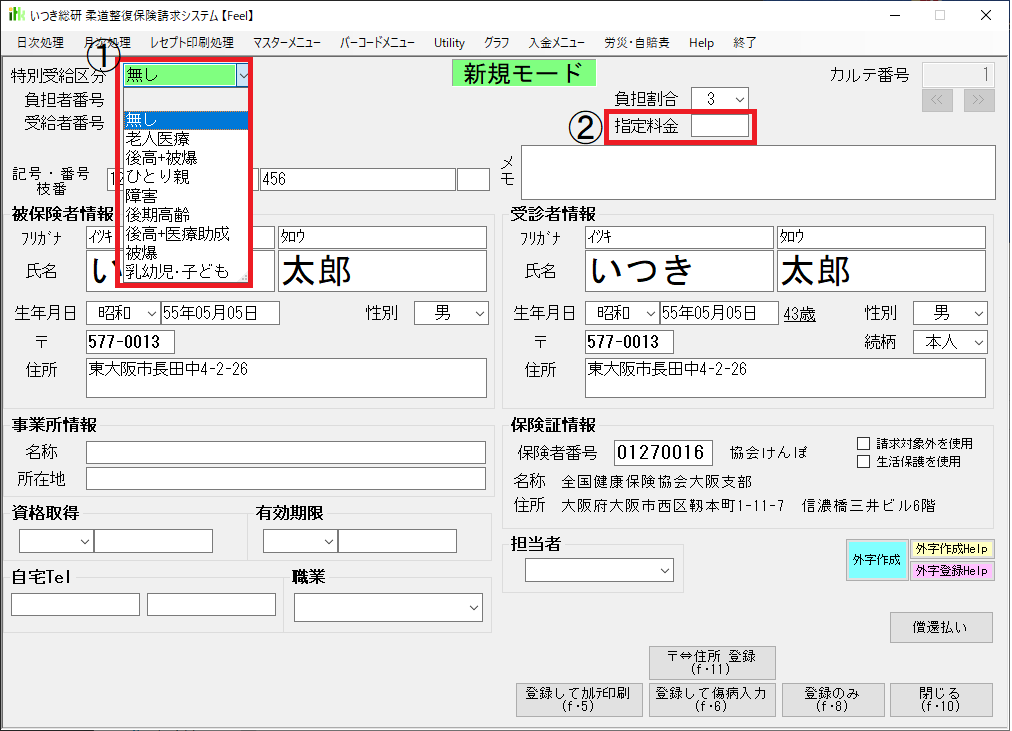Select 後期高齢 from the dropdown list
Image resolution: width=1012 pixels, height=731 pixels.
(158, 215)
